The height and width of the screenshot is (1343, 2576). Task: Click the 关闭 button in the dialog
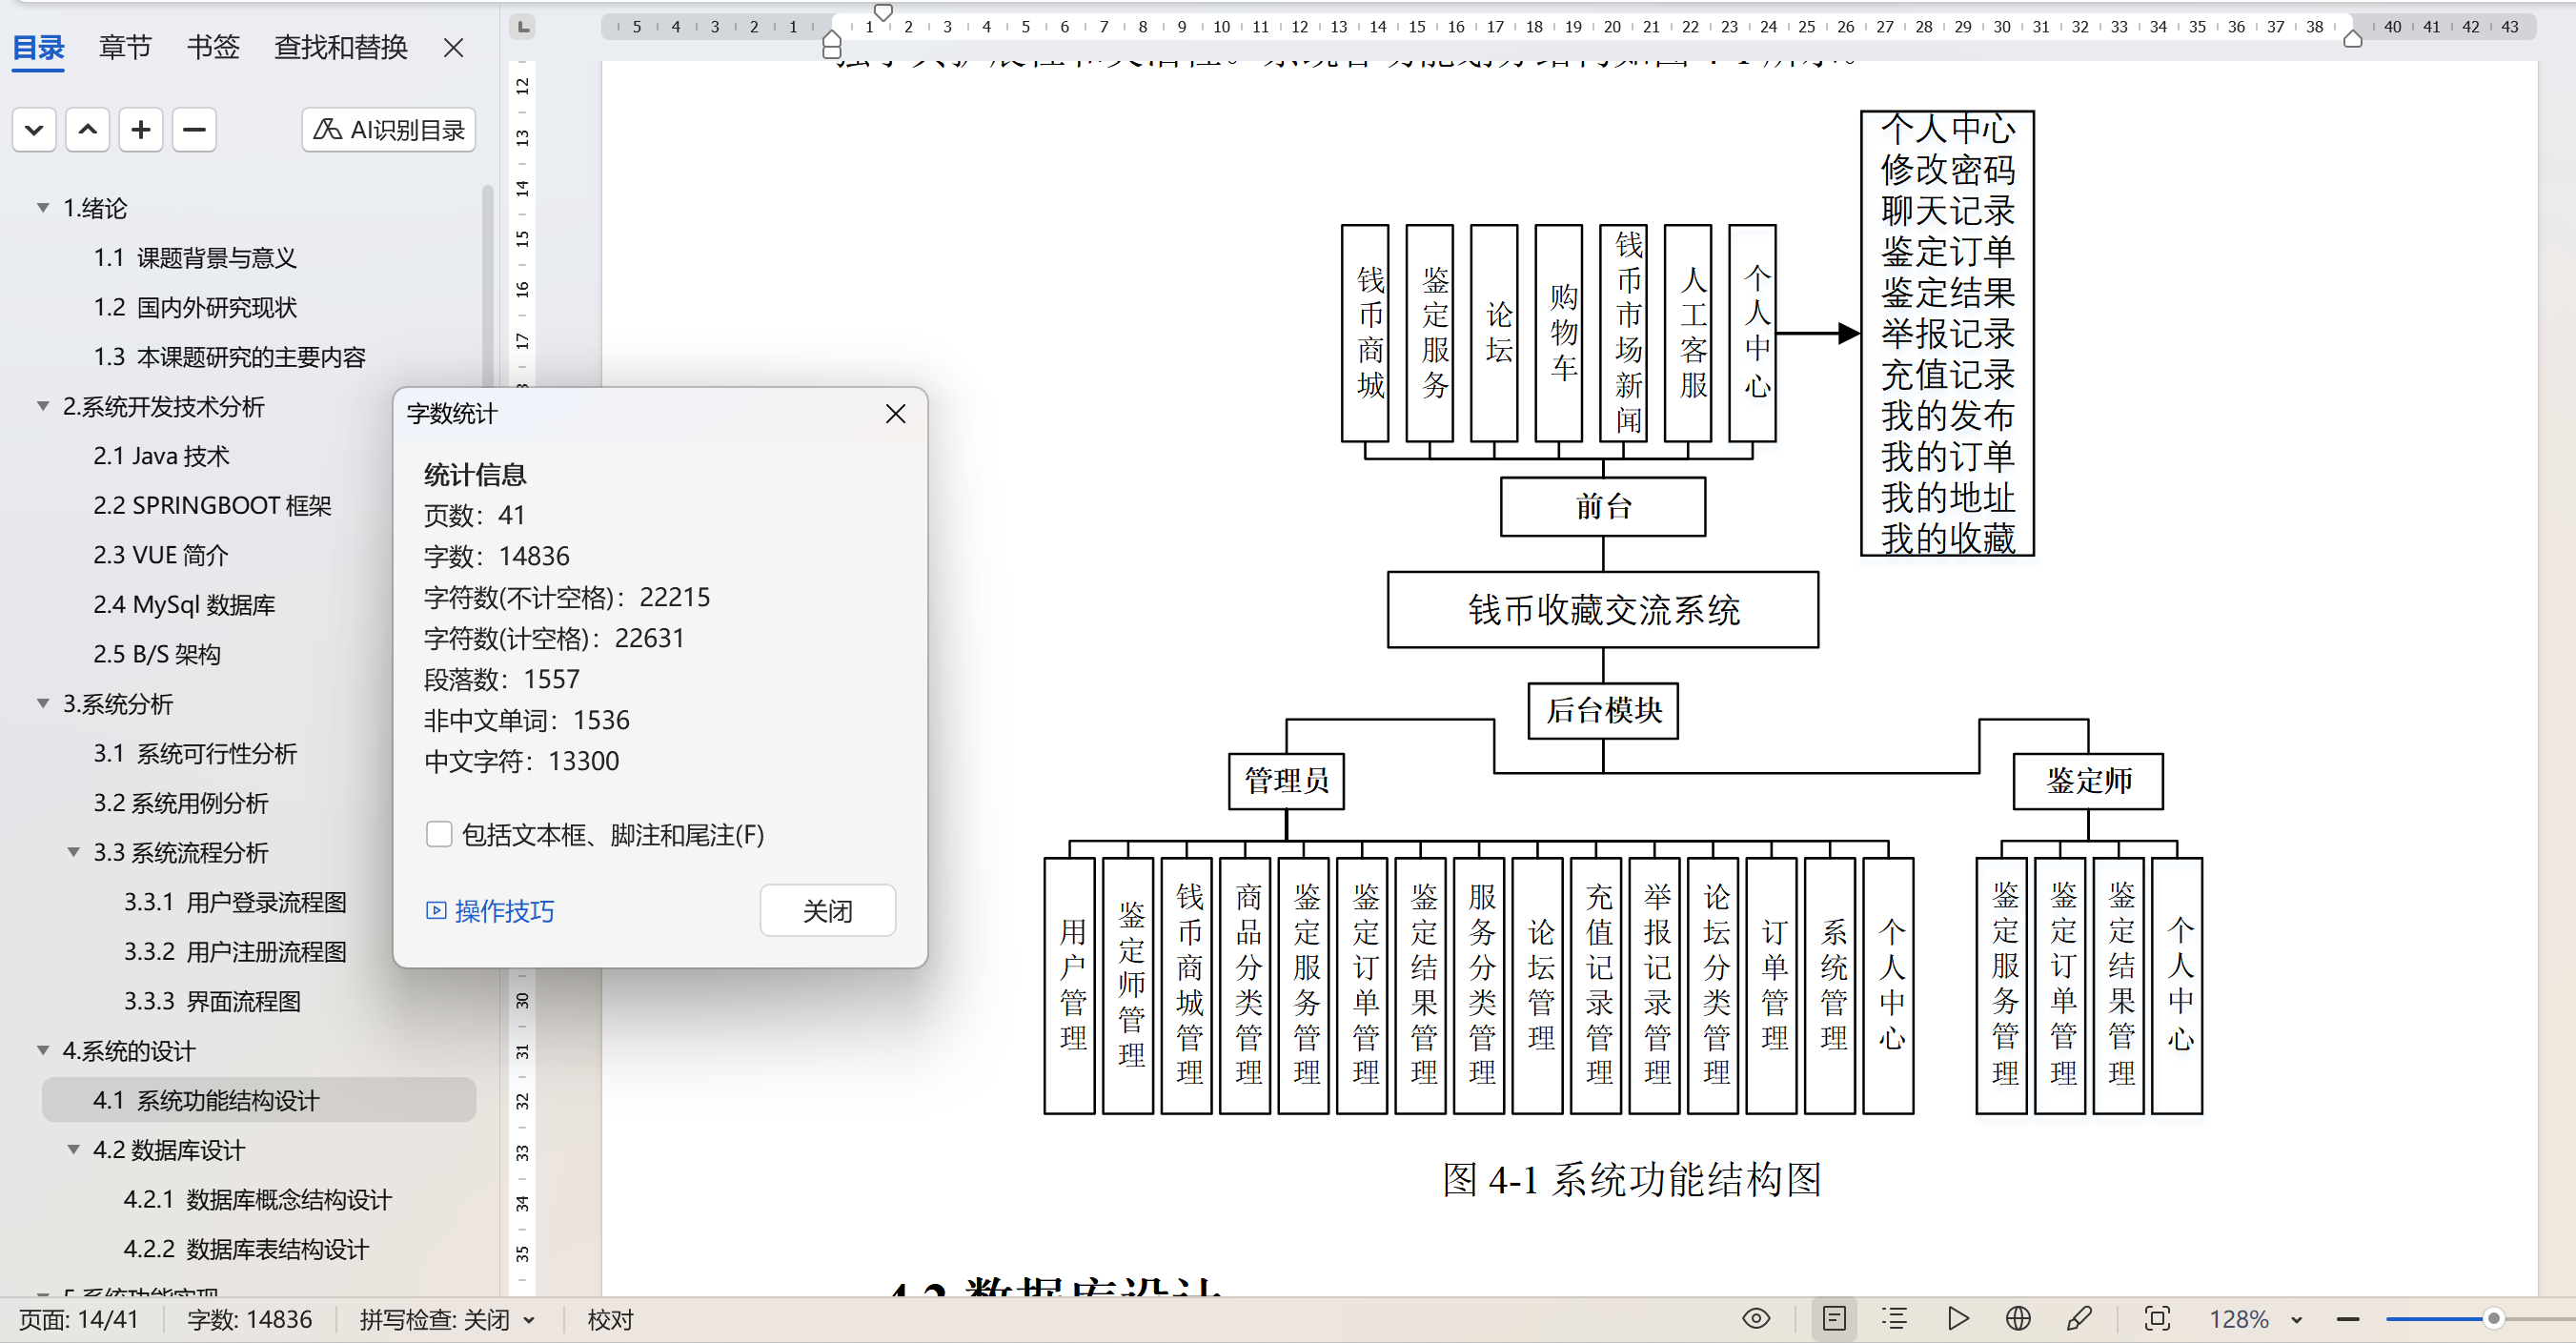point(827,910)
